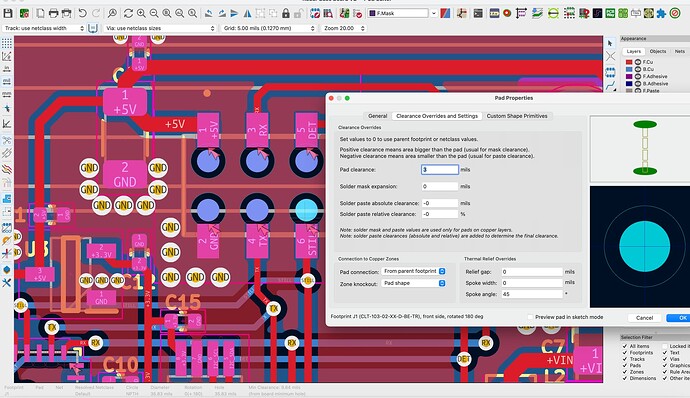Open the Track width dropdown

coord(44,28)
